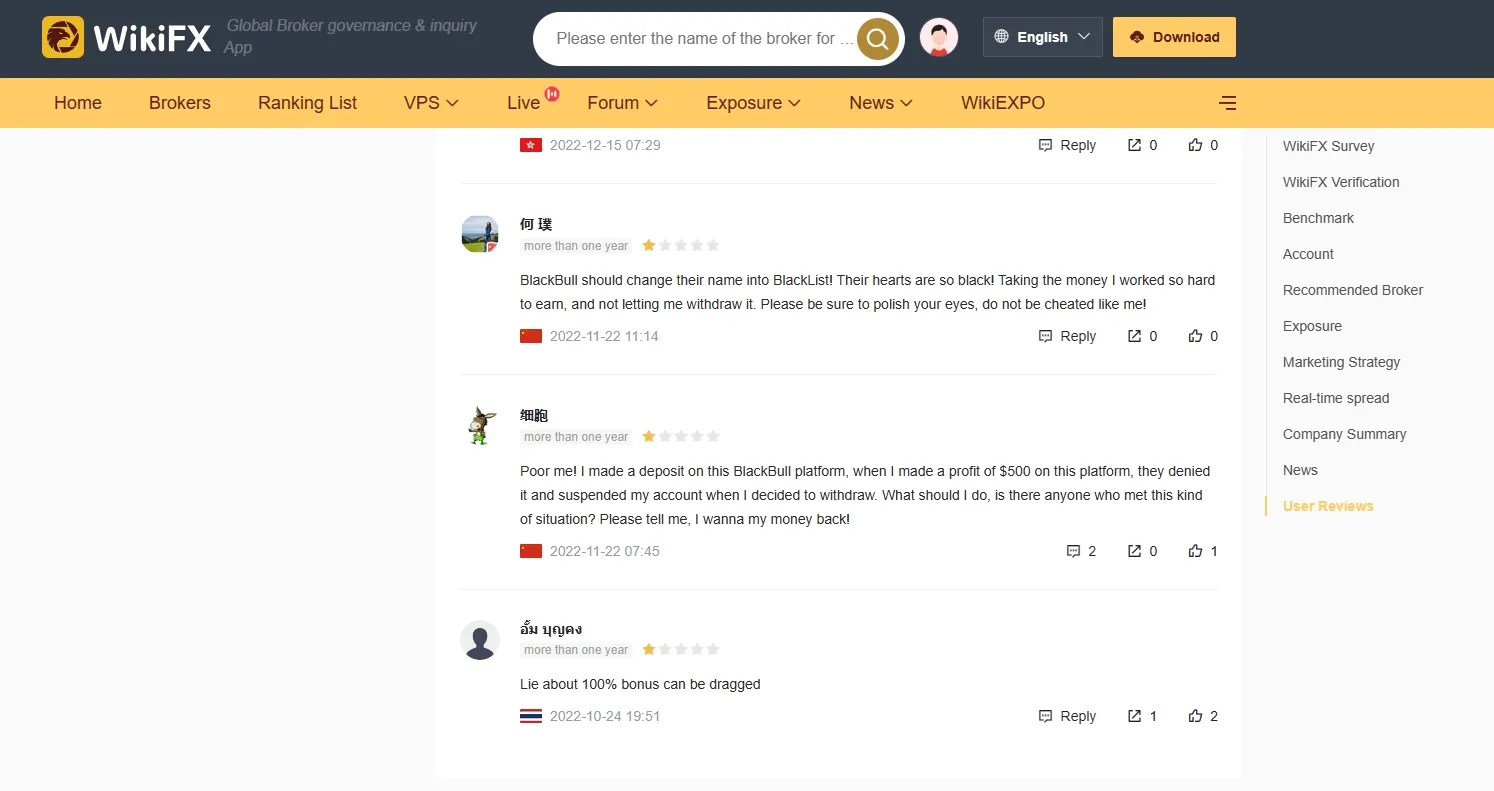
Task: Open the user avatar profile icon
Action: pos(939,37)
